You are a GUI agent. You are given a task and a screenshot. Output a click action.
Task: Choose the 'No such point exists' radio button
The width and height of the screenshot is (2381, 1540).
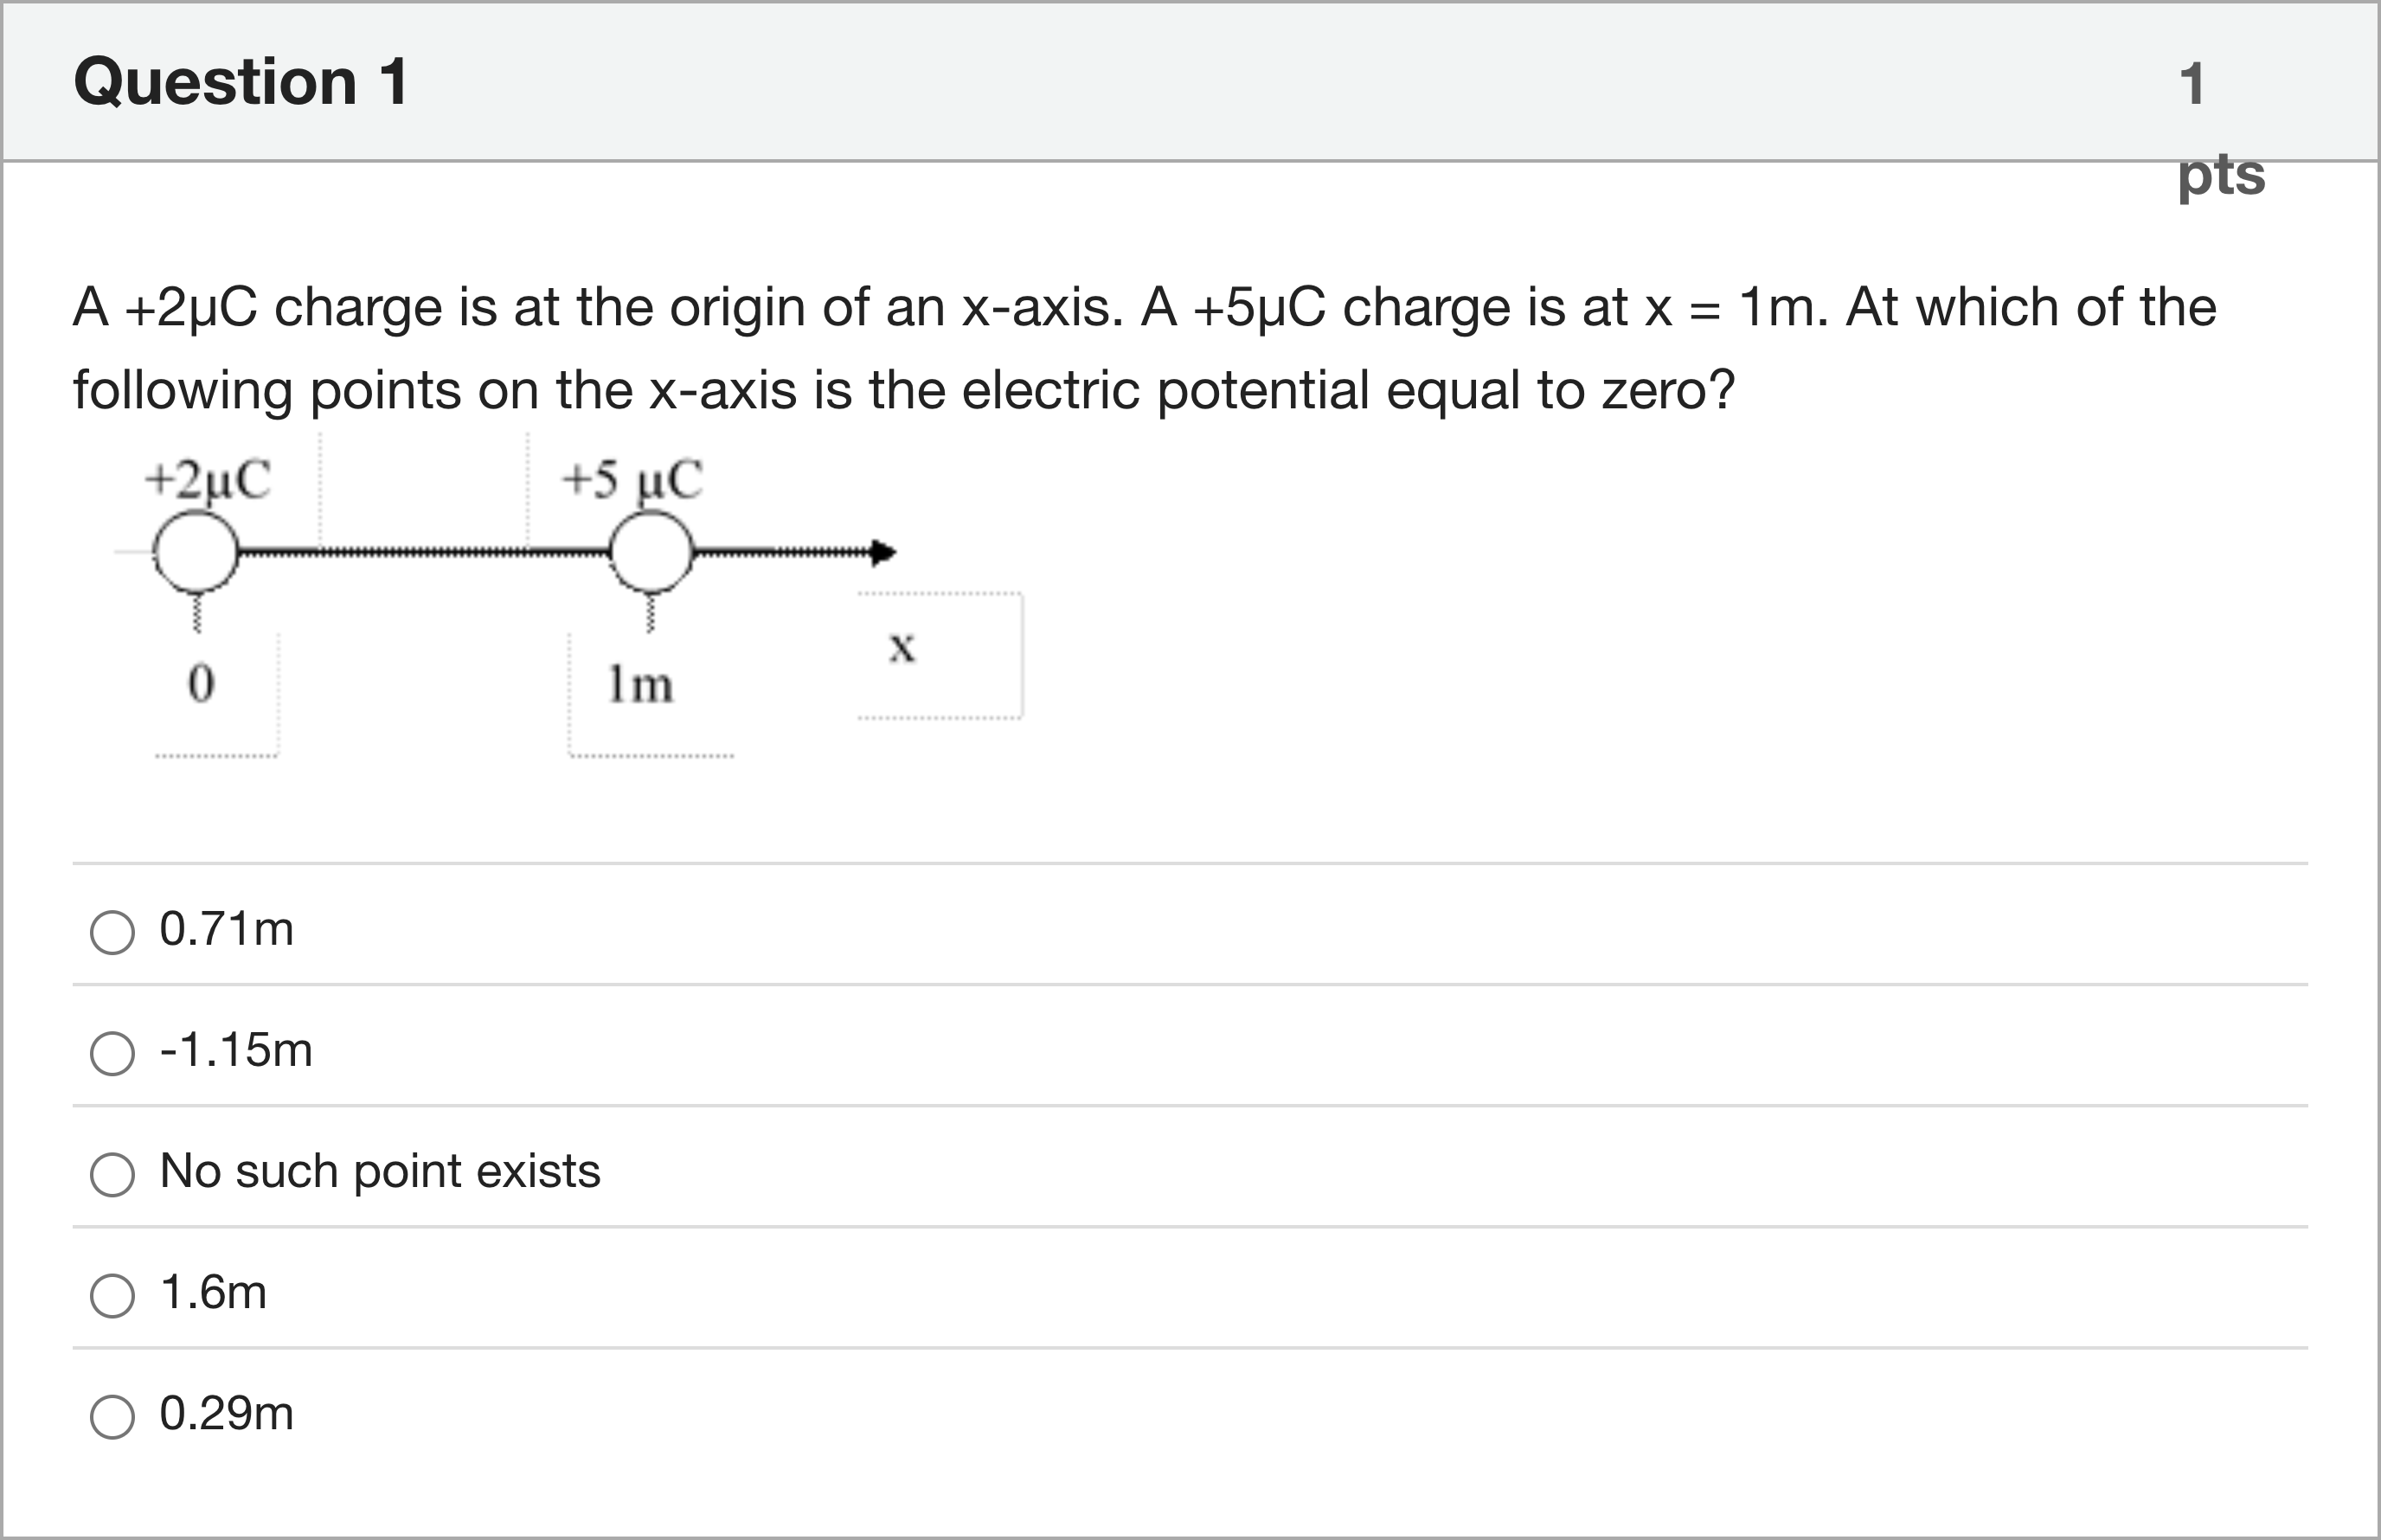(x=112, y=1174)
